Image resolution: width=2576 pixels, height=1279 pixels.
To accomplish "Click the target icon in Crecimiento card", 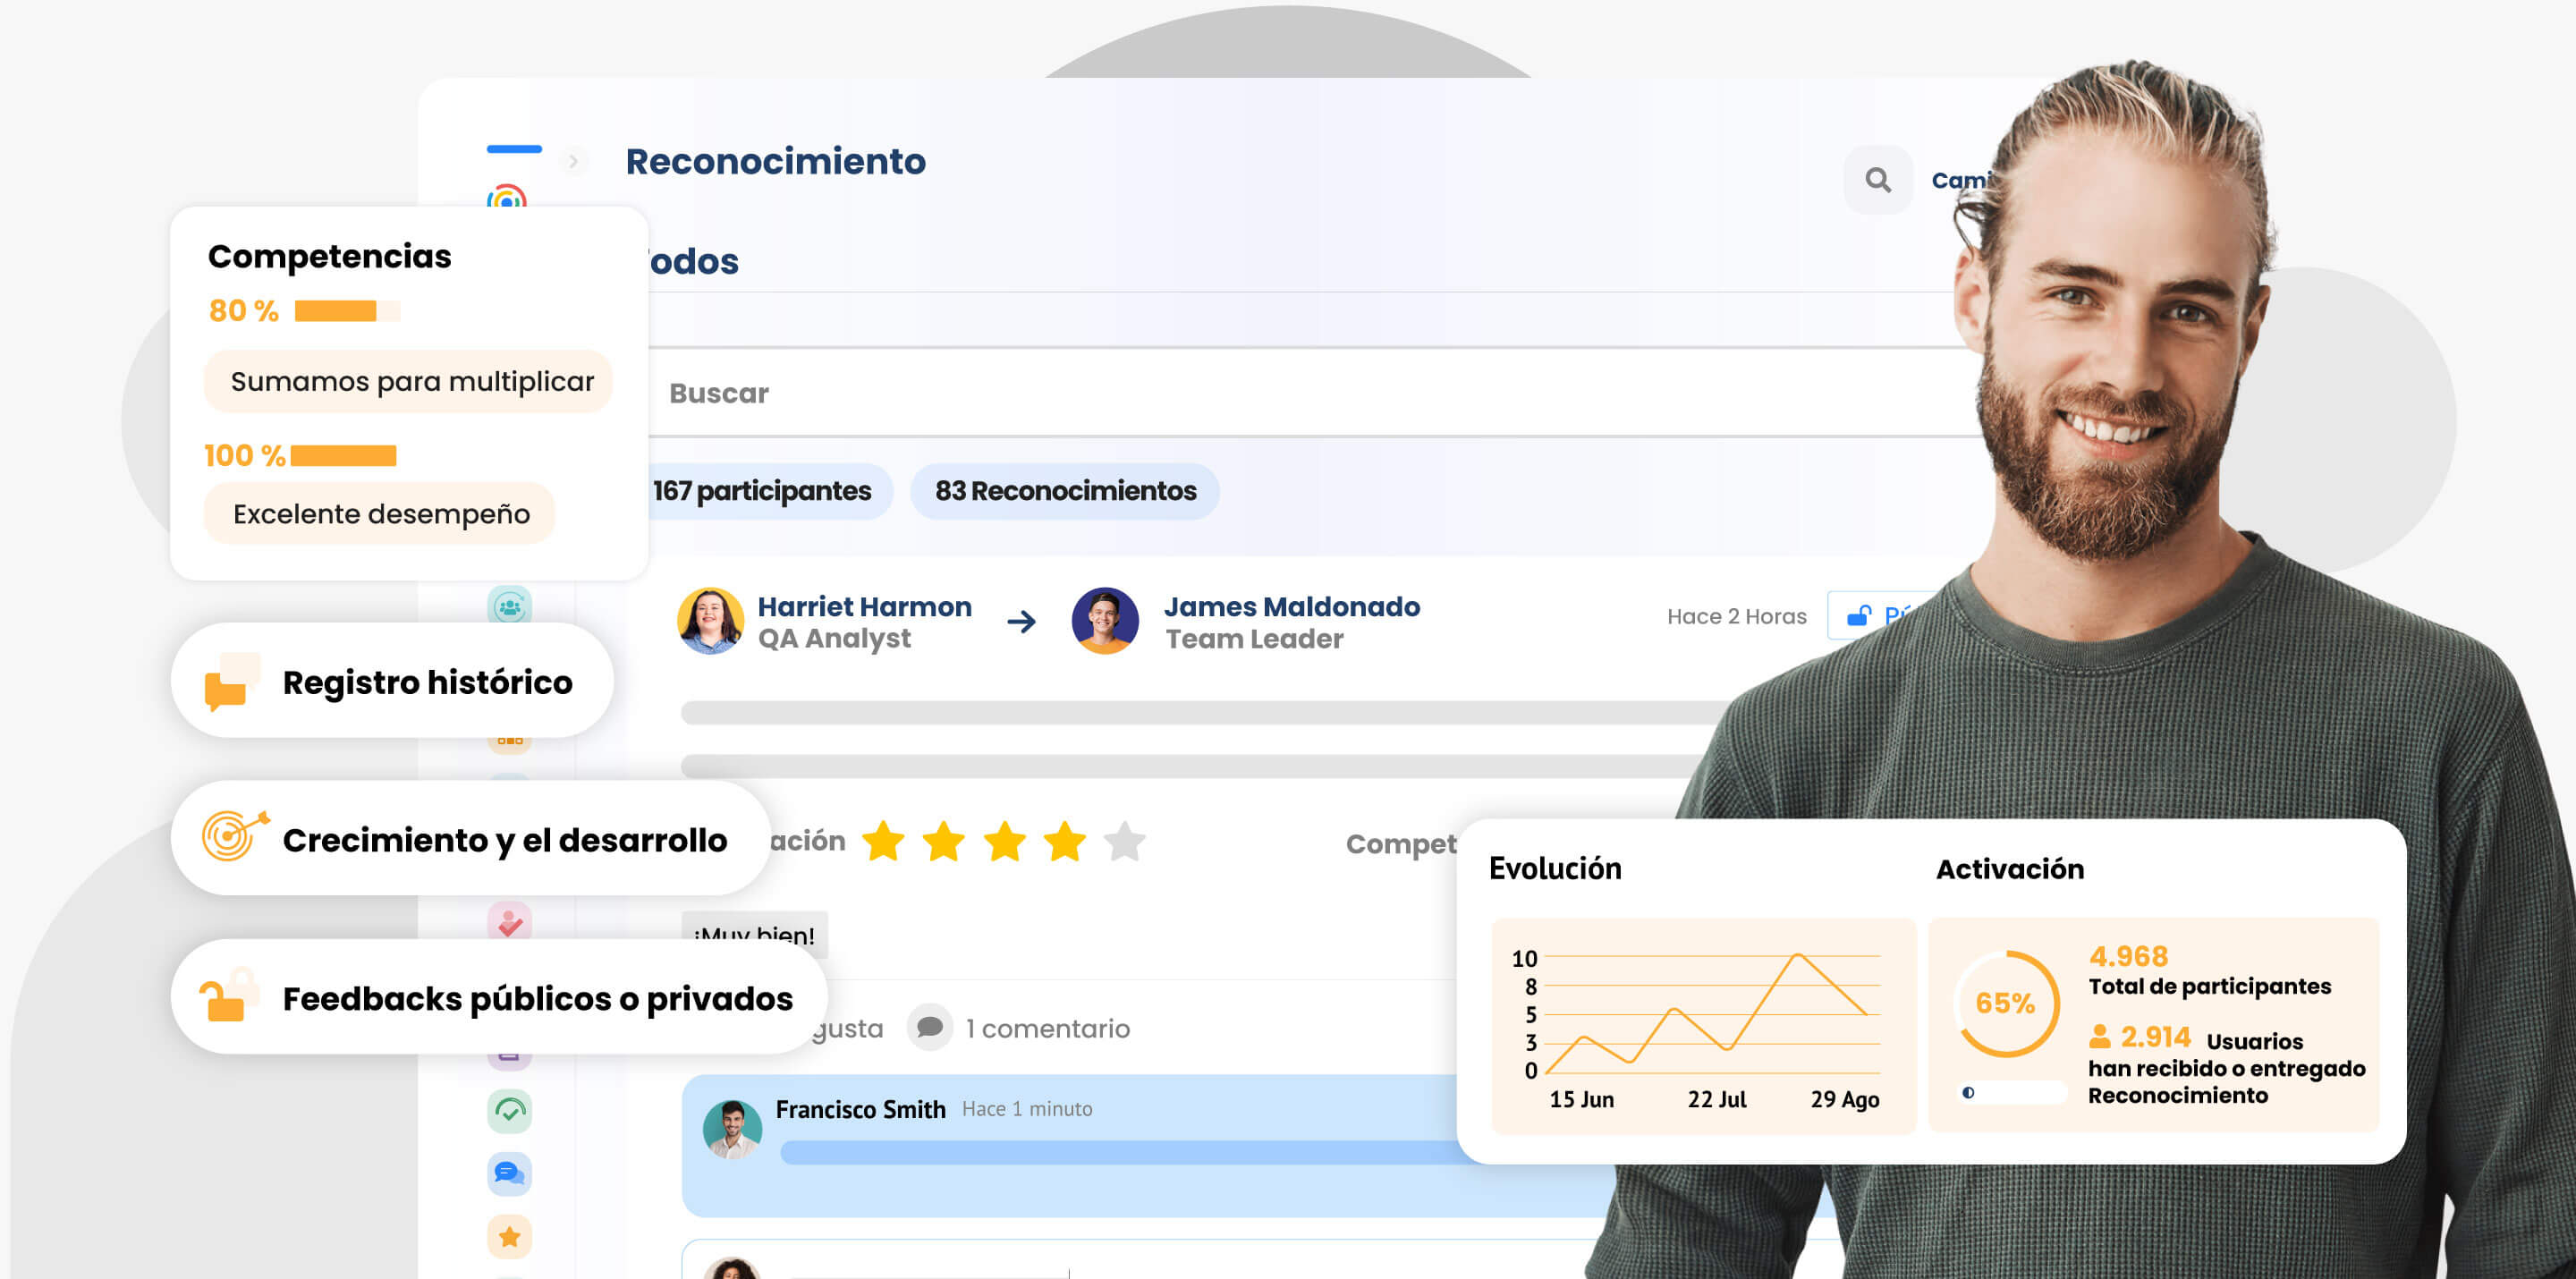I will 235,836.
